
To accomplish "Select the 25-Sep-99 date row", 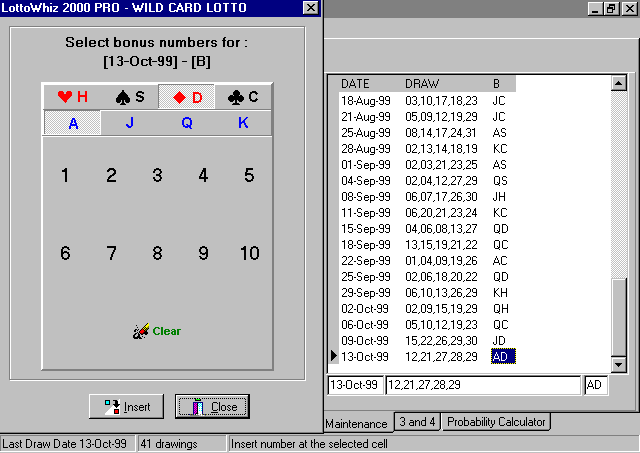I will point(366,277).
